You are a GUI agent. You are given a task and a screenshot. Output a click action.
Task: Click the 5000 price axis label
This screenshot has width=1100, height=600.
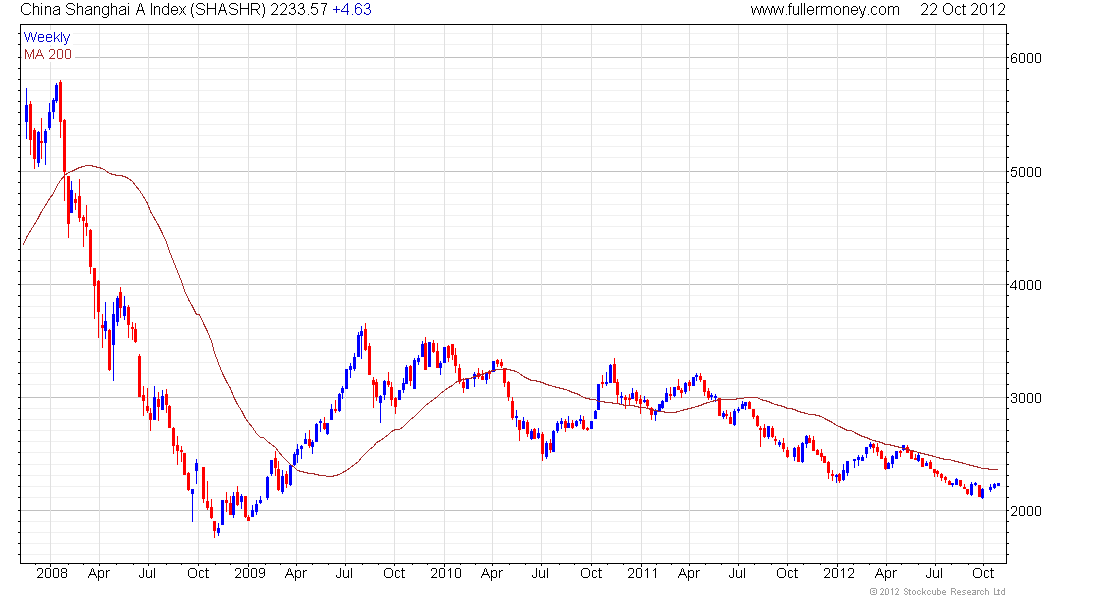click(1026, 172)
